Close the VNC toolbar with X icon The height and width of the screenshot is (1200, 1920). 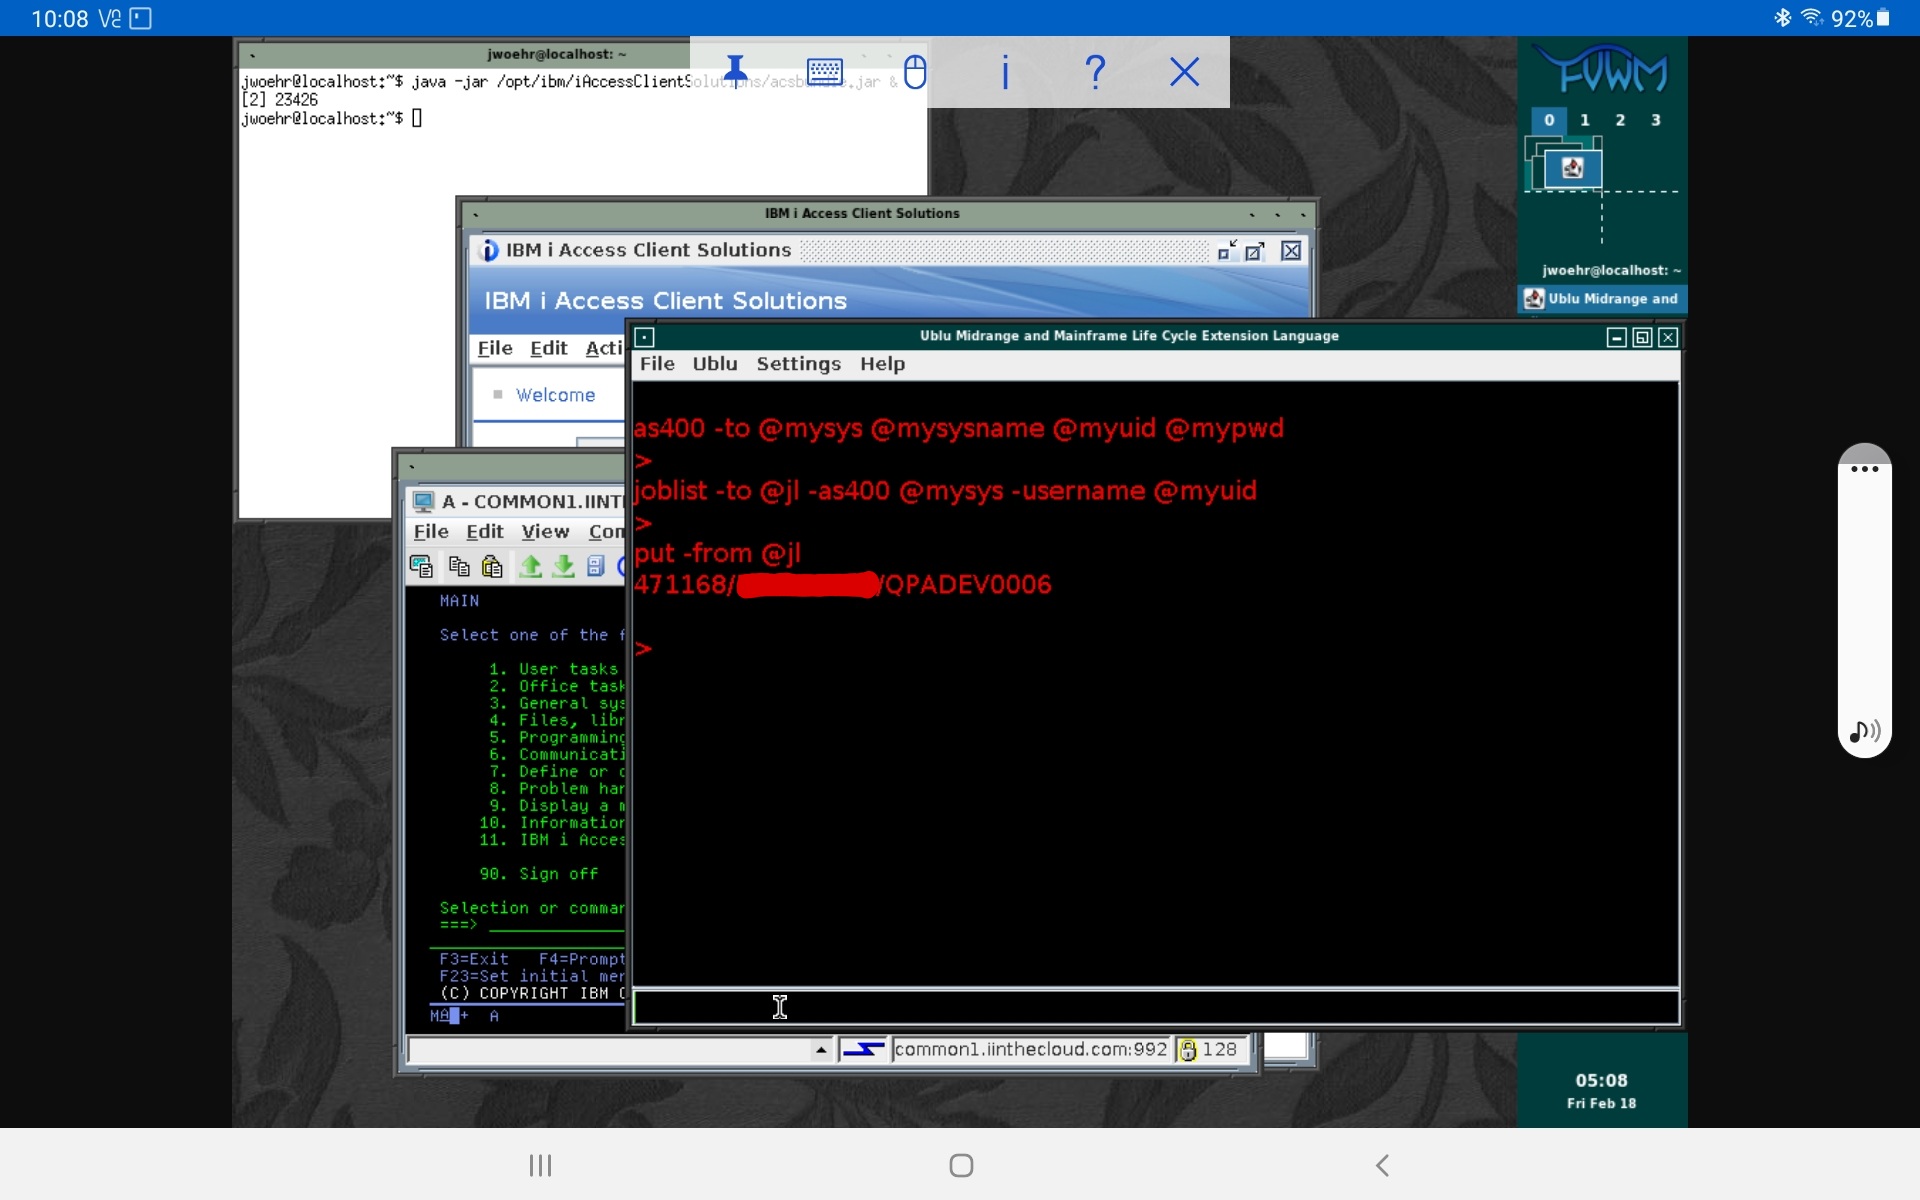(x=1185, y=71)
